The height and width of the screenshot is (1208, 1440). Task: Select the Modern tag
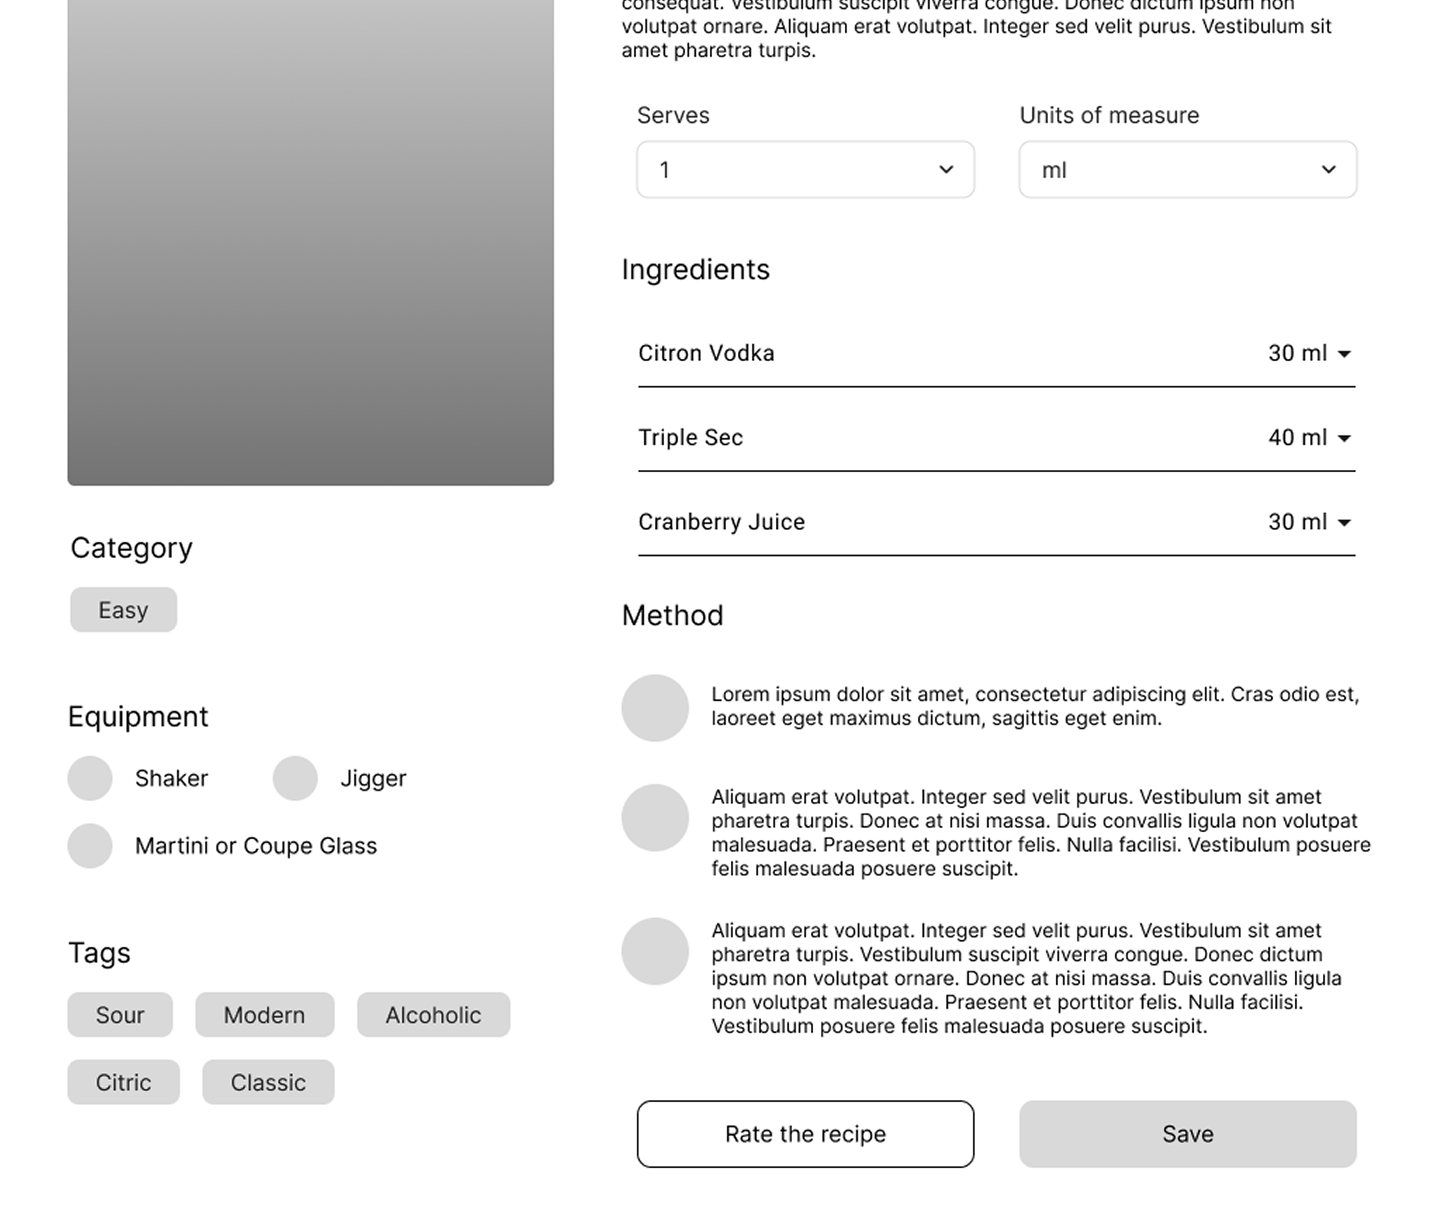[264, 1015]
